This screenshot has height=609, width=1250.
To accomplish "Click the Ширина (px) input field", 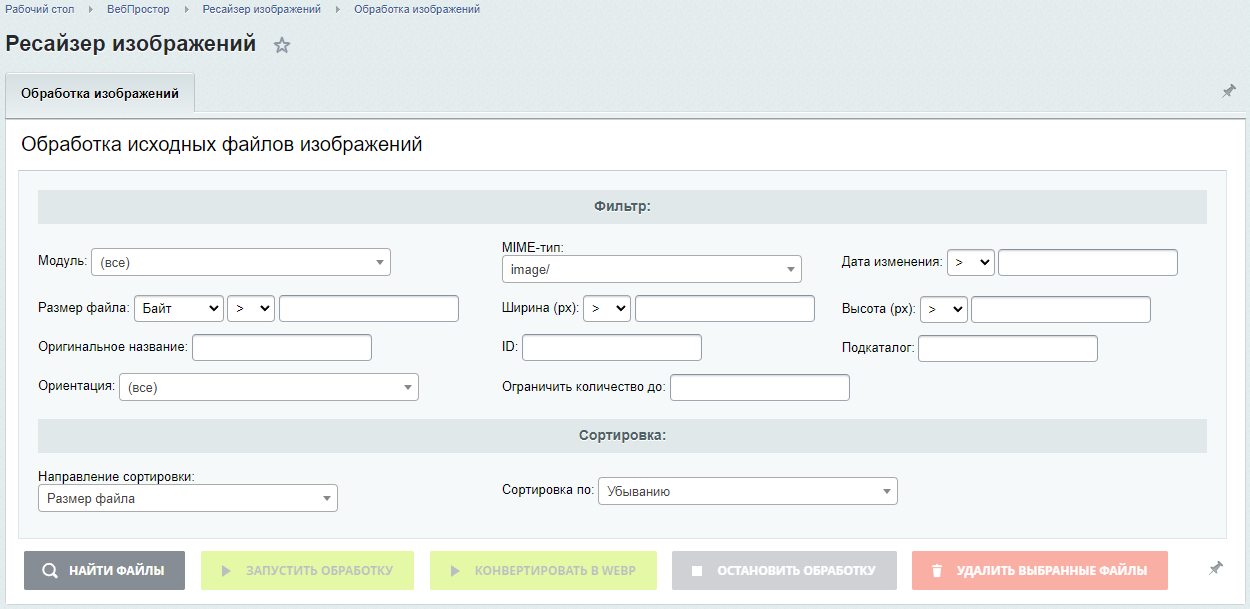I will pyautogui.click(x=725, y=309).
